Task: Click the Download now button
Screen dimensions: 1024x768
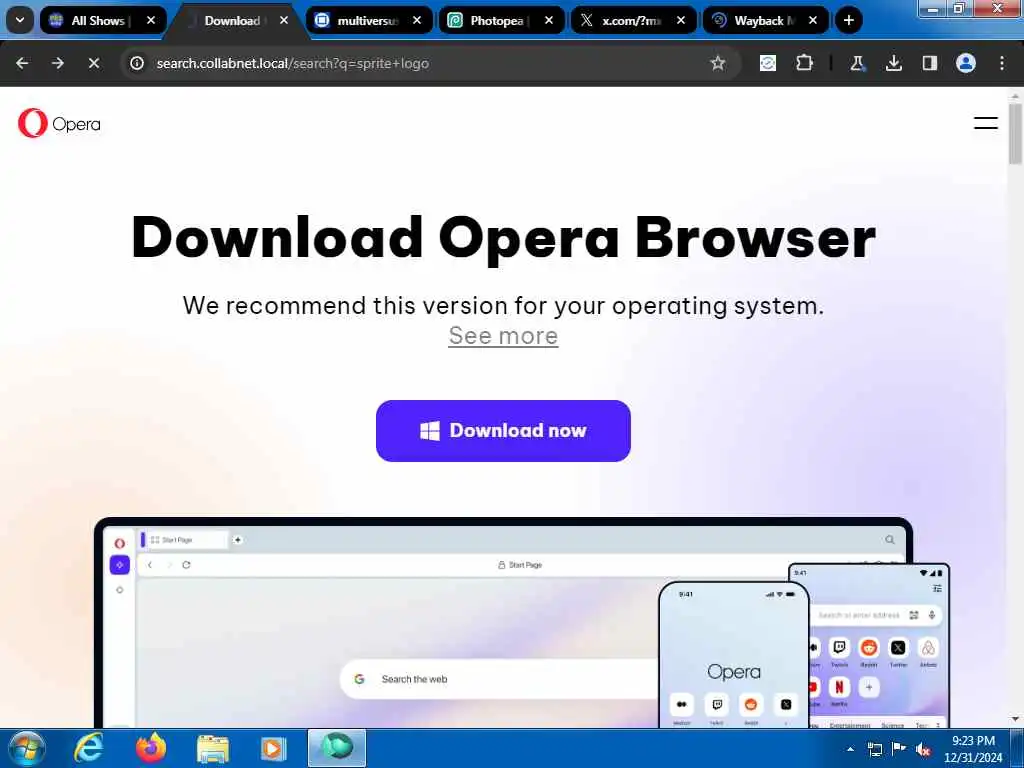Action: (503, 431)
